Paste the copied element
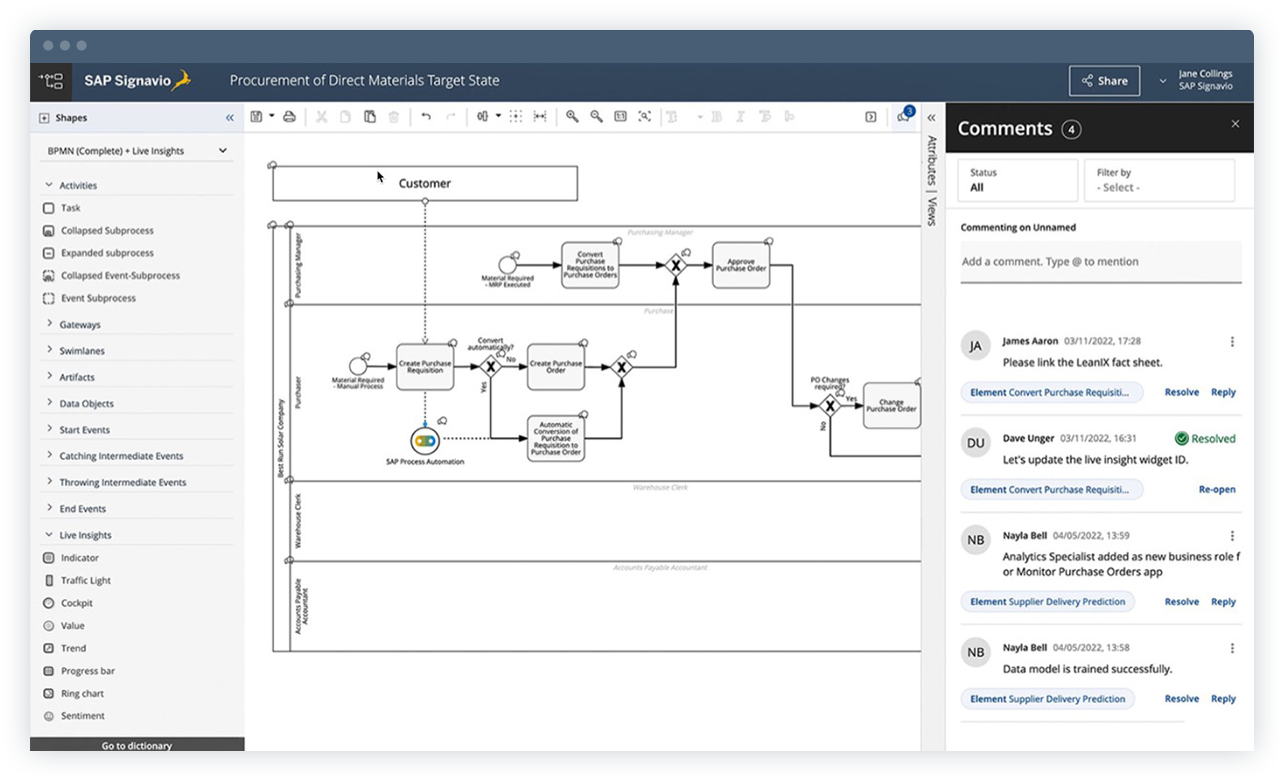The image size is (1284, 780). (x=369, y=117)
